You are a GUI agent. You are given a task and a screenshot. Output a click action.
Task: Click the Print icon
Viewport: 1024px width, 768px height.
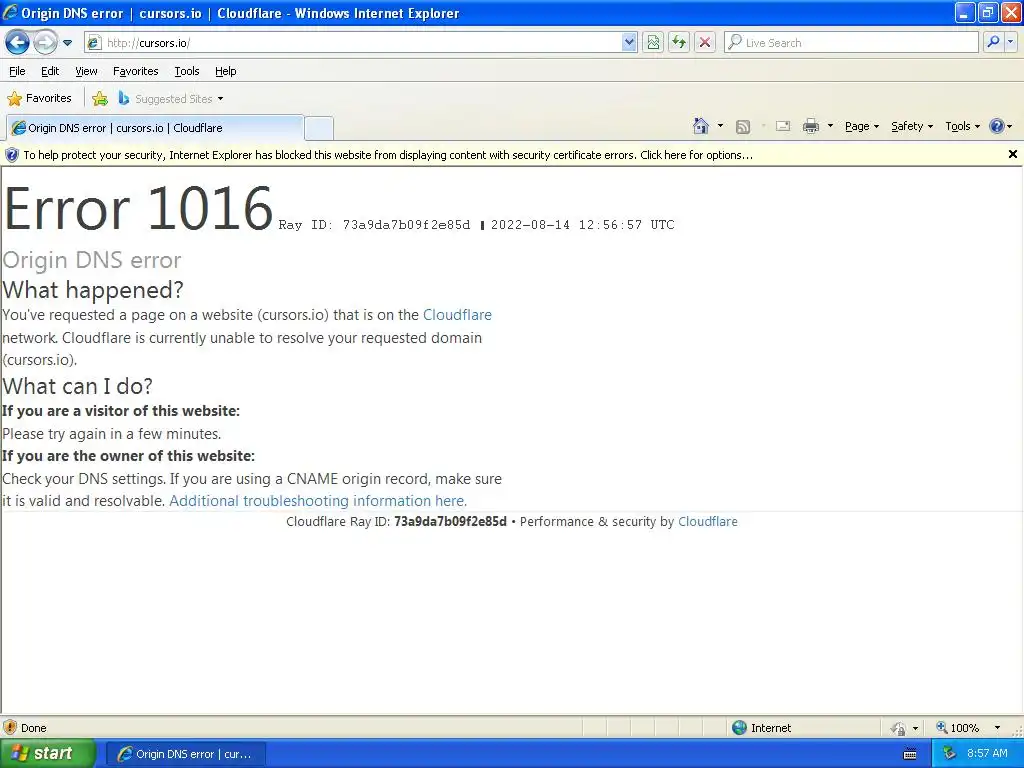pos(810,126)
